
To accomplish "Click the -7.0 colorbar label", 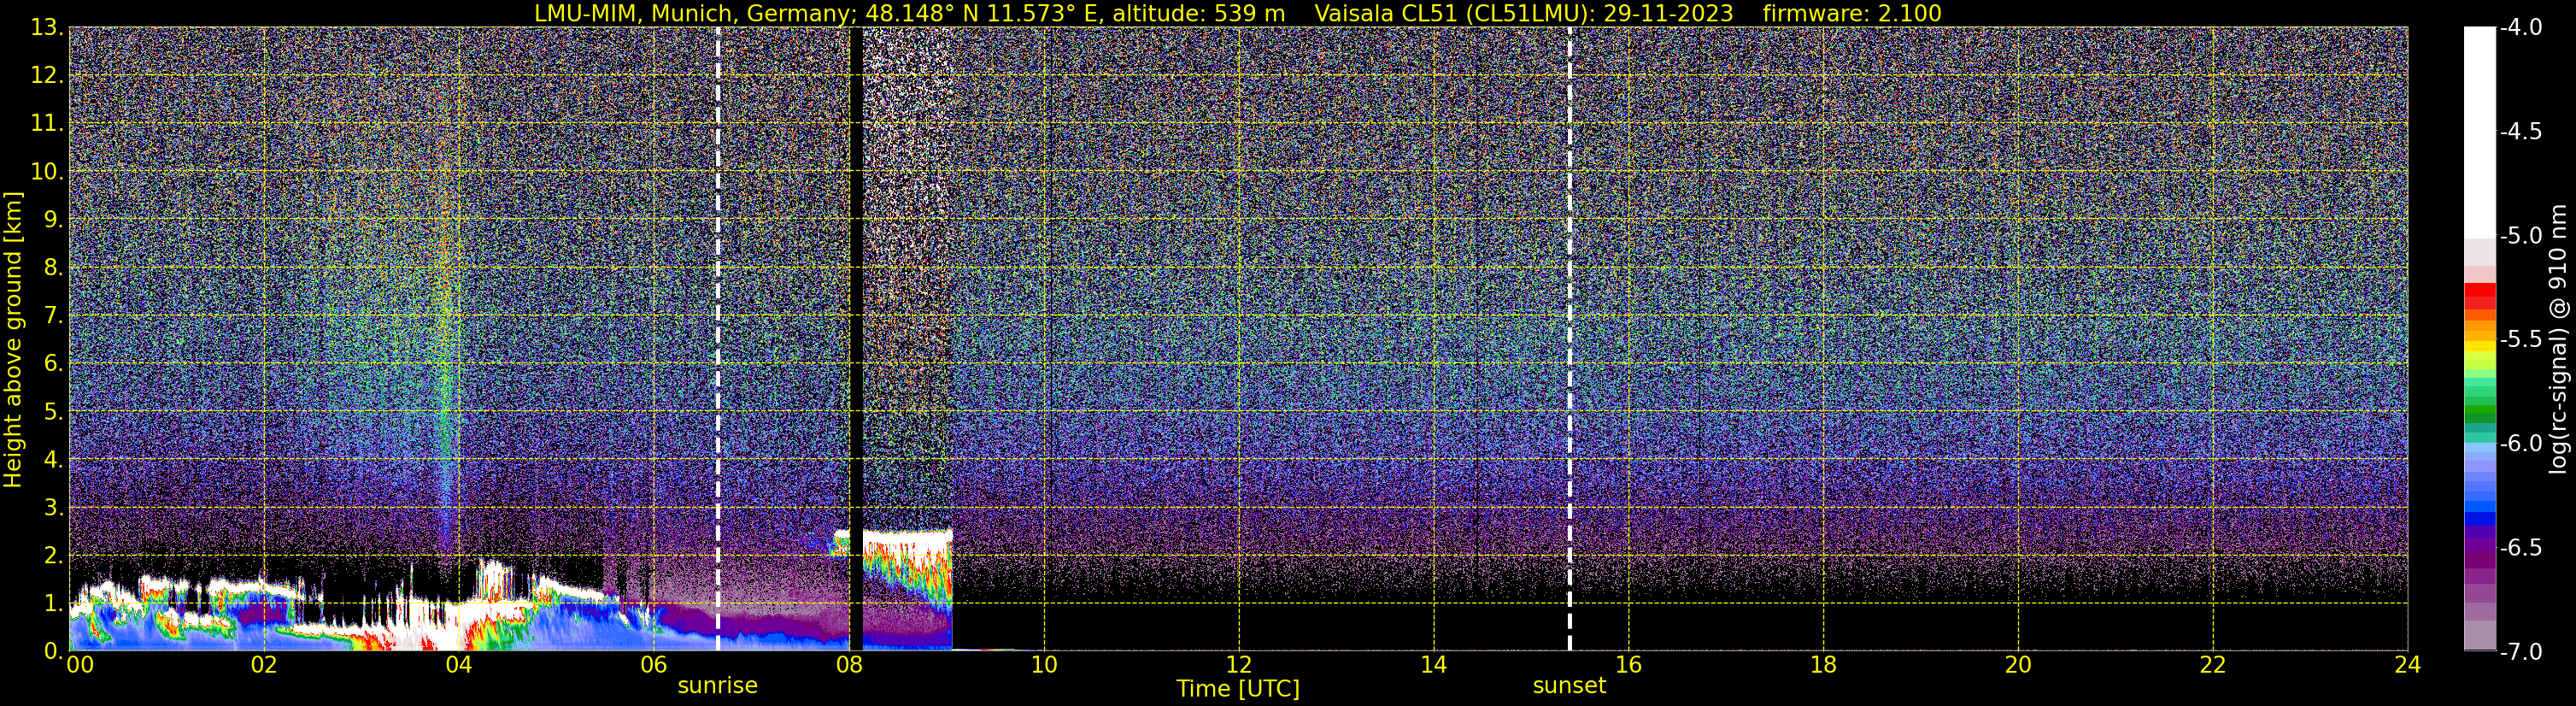I will 2520,652.
